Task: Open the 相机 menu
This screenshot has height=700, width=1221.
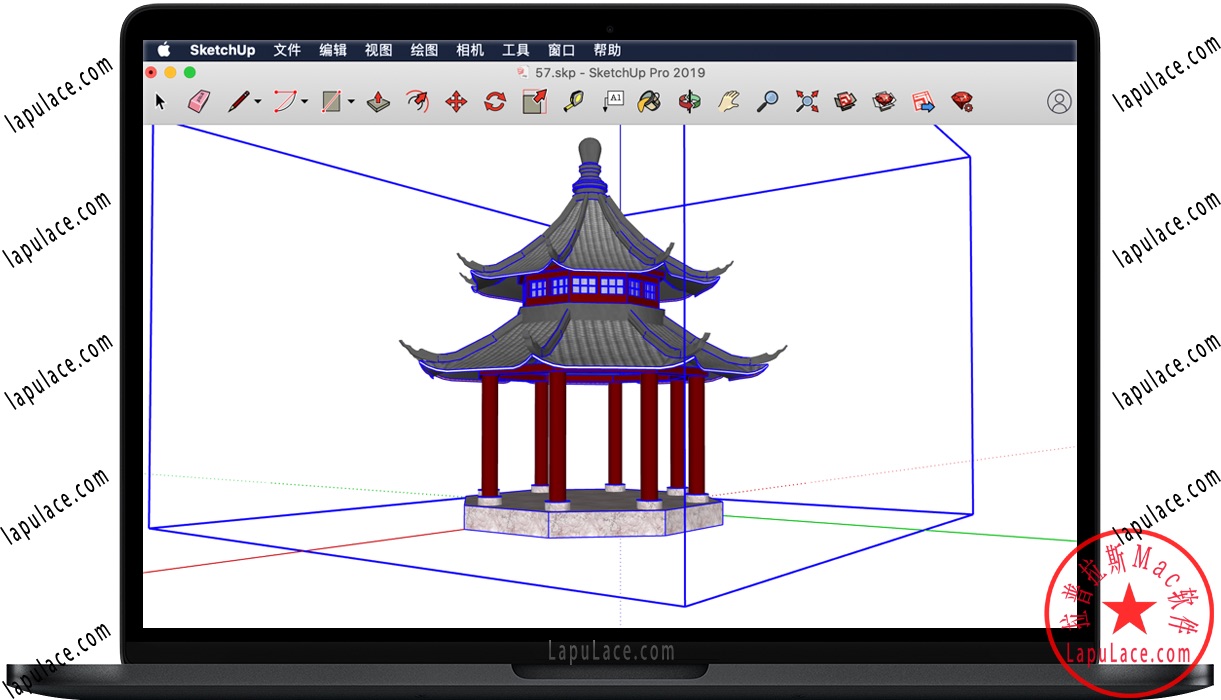Action: point(470,50)
